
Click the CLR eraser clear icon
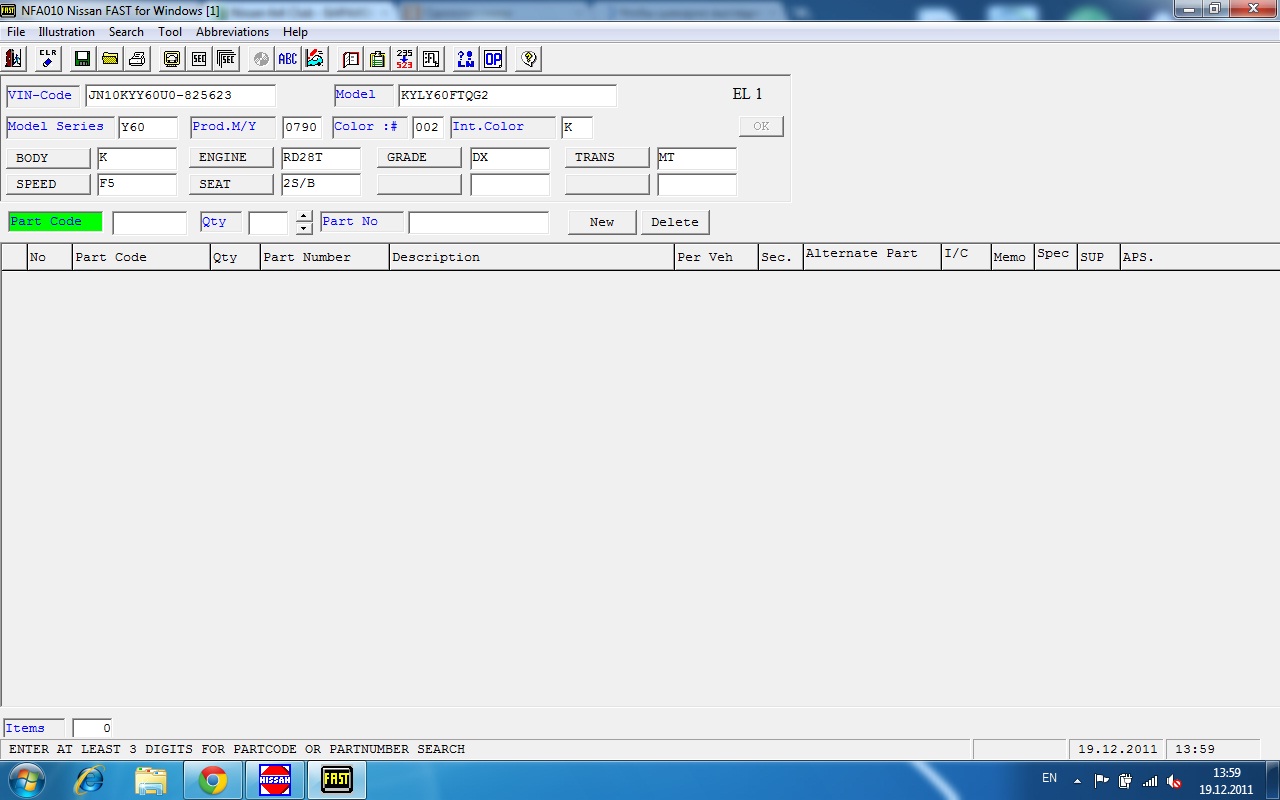tap(47, 59)
